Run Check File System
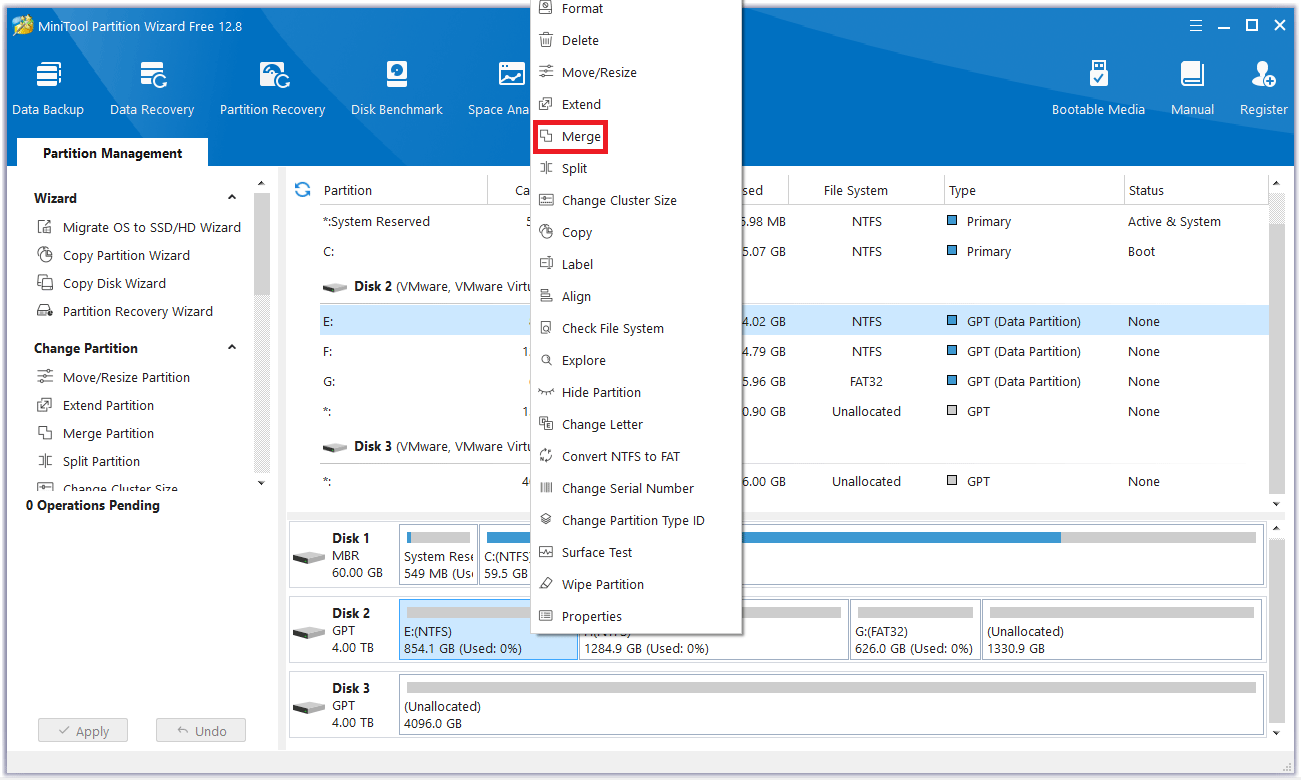 pos(636,328)
